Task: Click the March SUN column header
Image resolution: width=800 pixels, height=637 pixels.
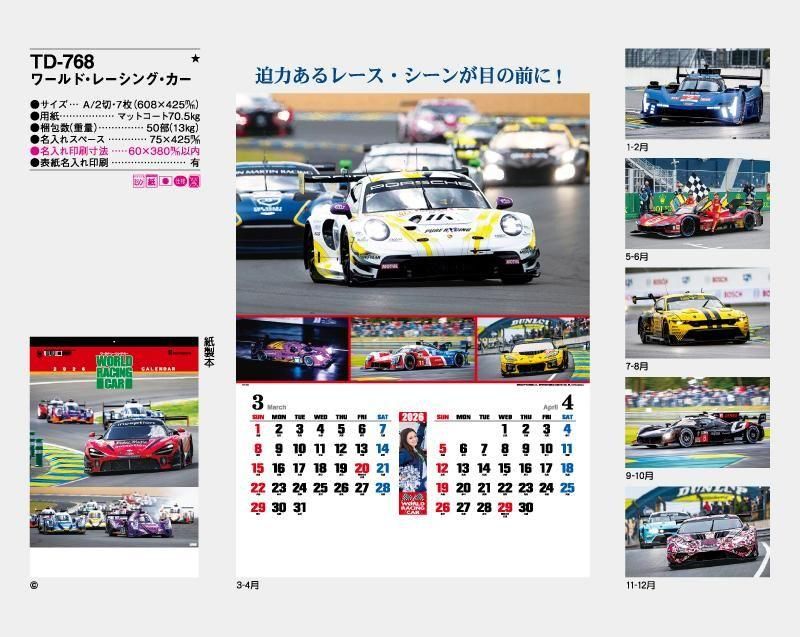Action: pos(258,417)
